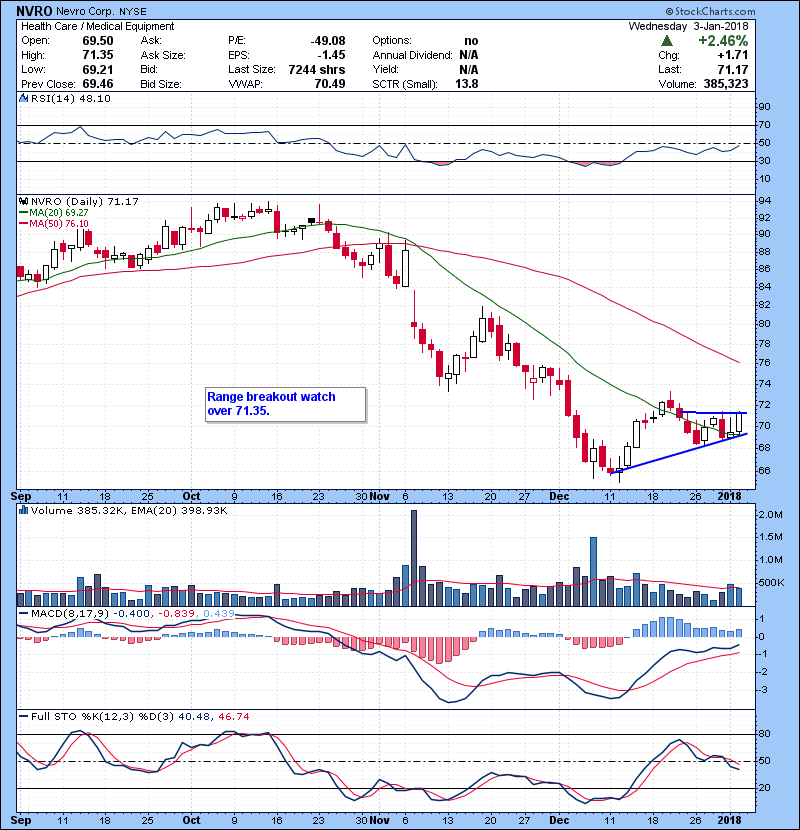The height and width of the screenshot is (830, 800).
Task: Click the Volume panel bar icon
Action: (23, 510)
